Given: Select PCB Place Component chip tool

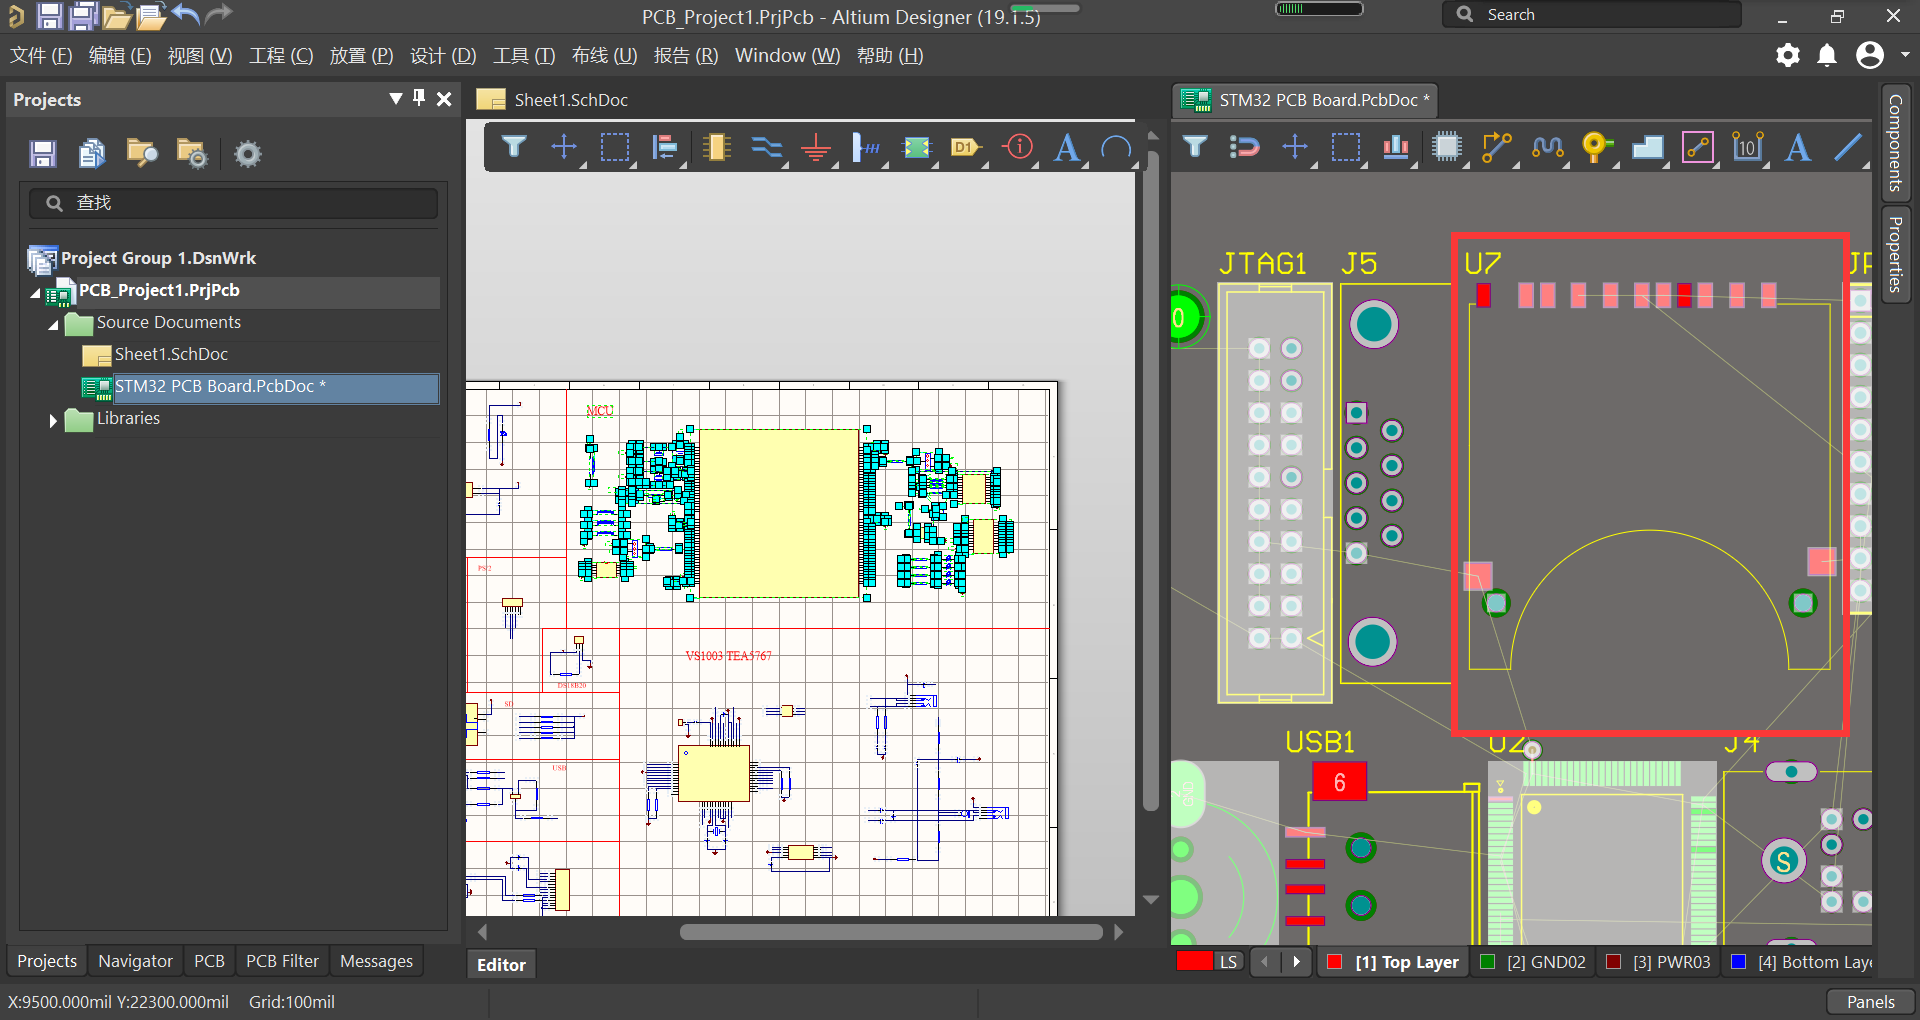Looking at the screenshot, I should [1446, 147].
